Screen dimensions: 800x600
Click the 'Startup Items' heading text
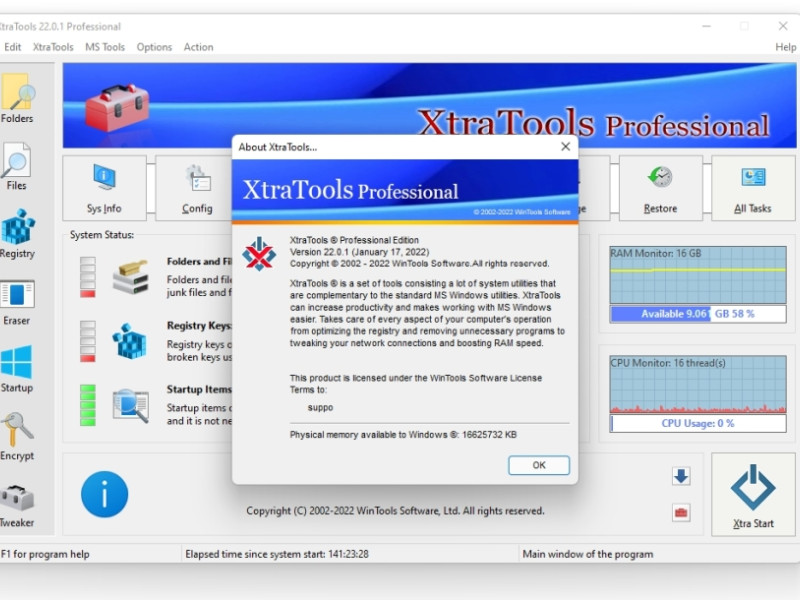tap(199, 389)
